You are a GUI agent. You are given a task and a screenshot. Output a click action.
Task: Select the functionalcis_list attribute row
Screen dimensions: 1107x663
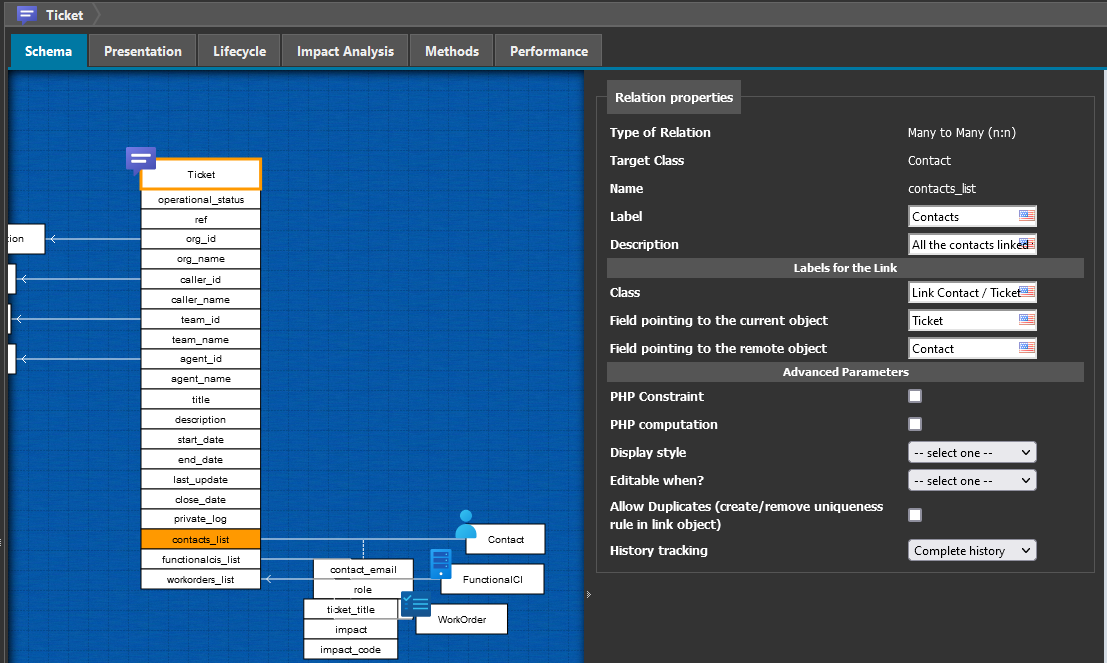(200, 560)
